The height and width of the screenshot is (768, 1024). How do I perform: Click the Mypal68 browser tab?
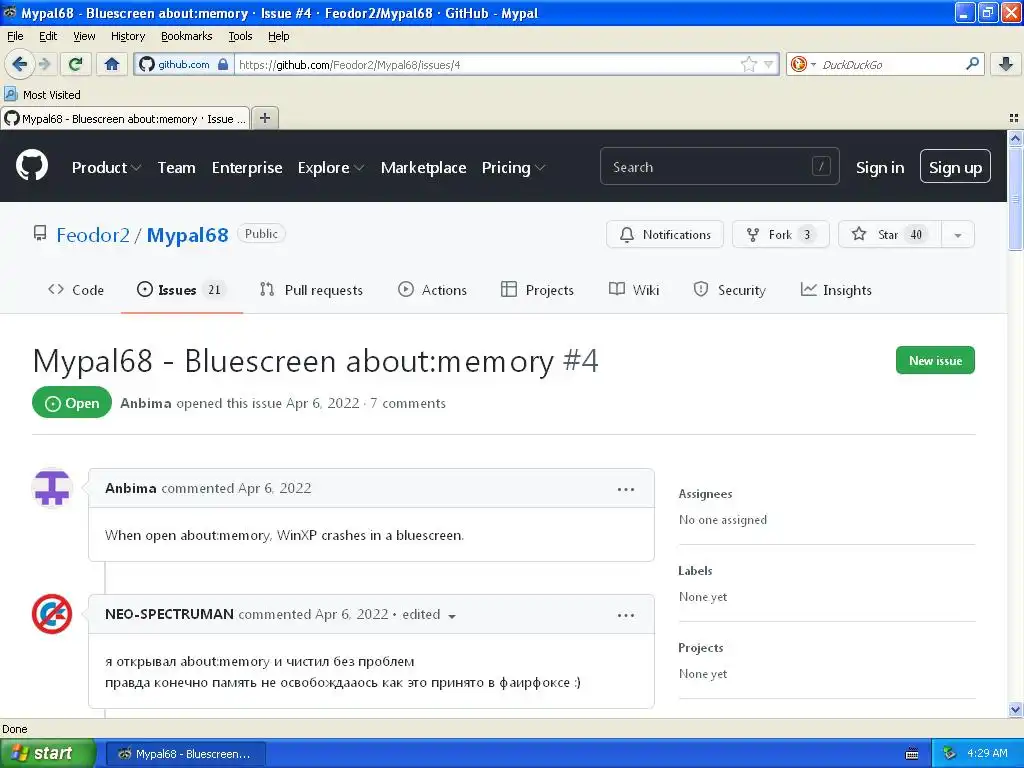tap(125, 118)
